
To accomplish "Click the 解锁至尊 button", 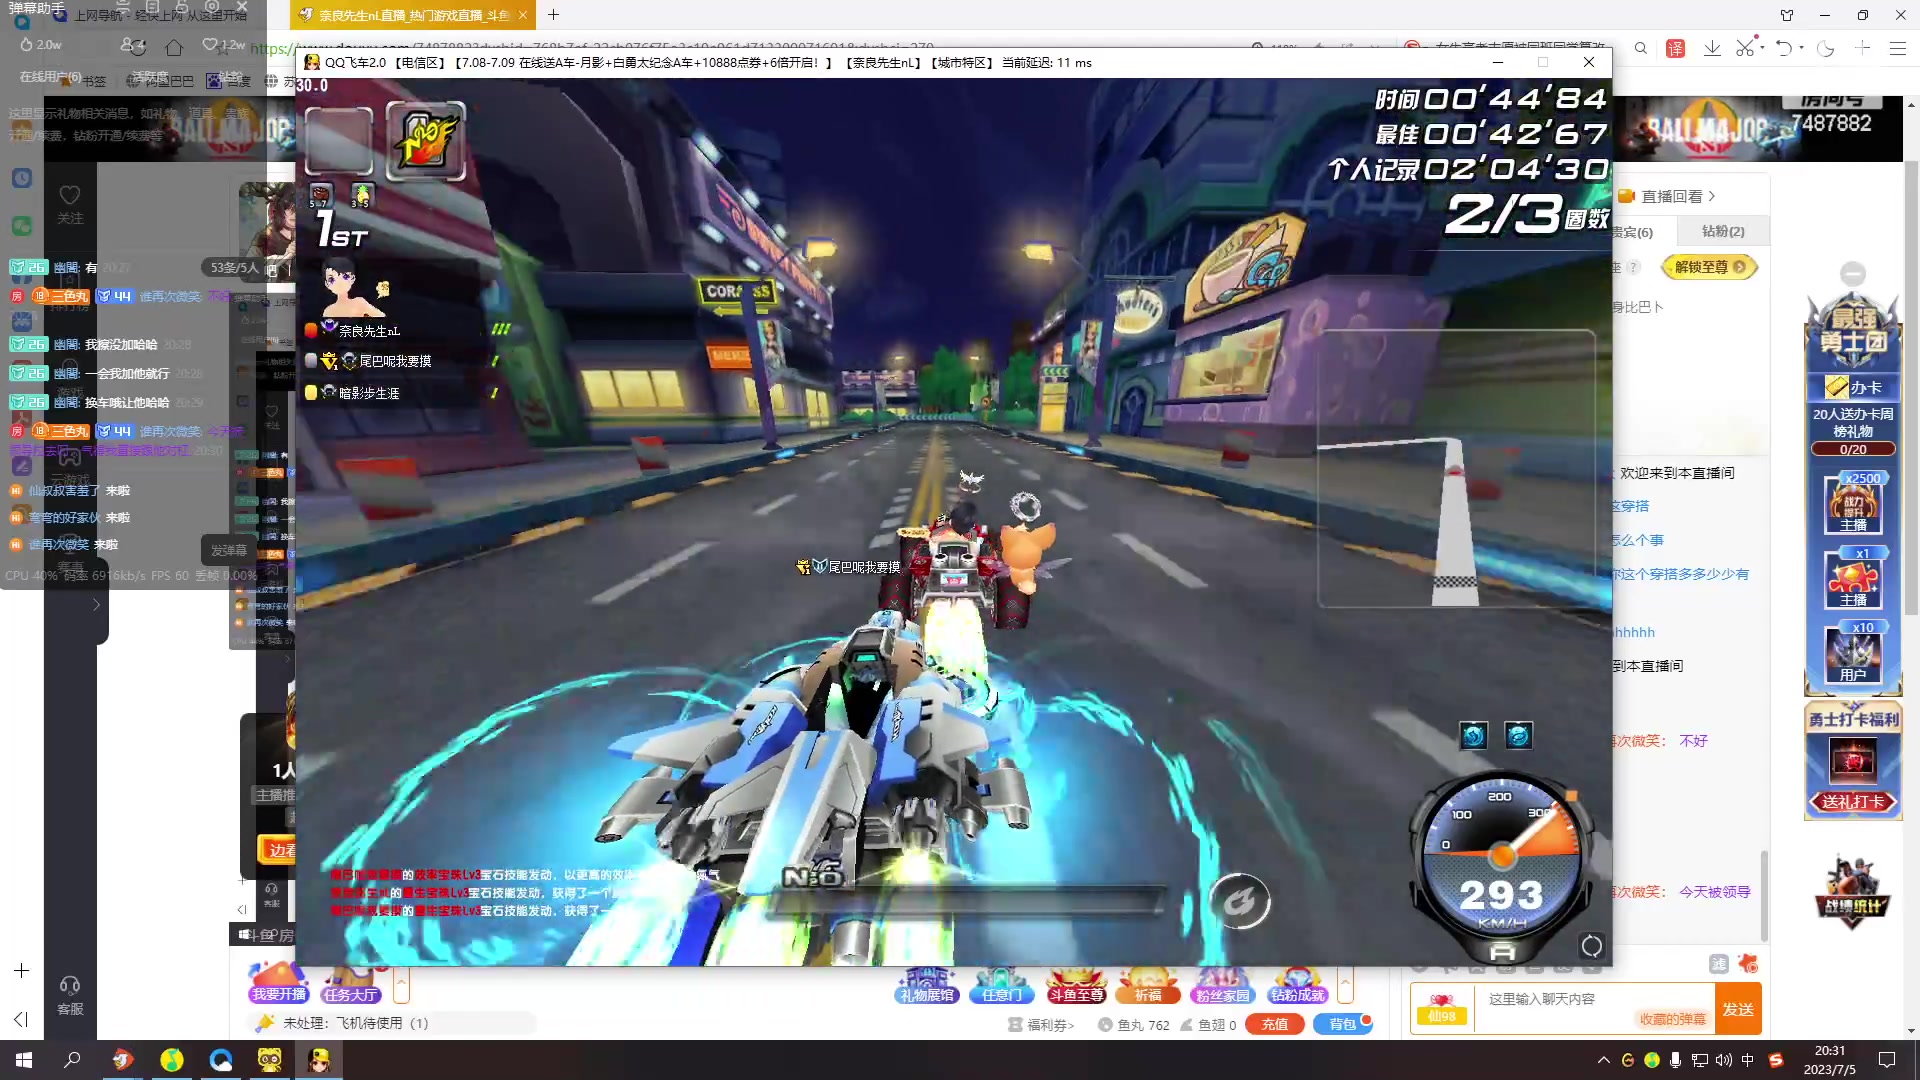I will [x=1709, y=267].
